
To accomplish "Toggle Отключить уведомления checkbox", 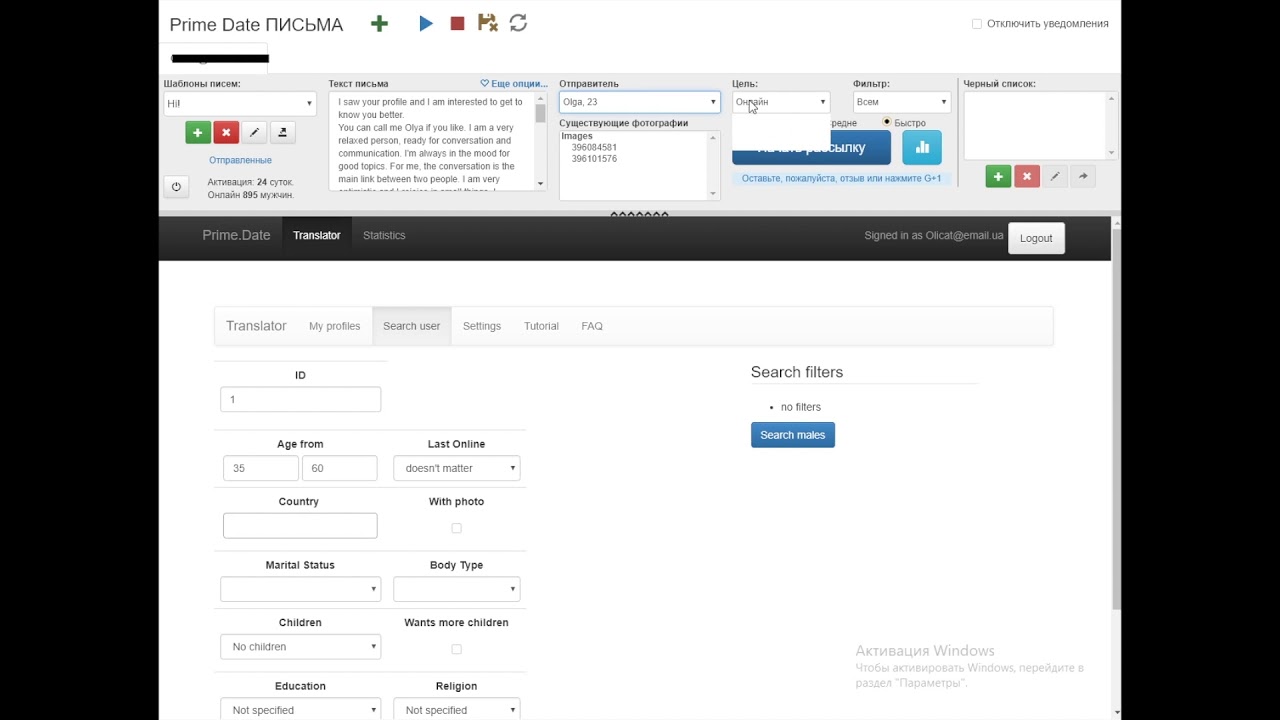I will coord(977,24).
